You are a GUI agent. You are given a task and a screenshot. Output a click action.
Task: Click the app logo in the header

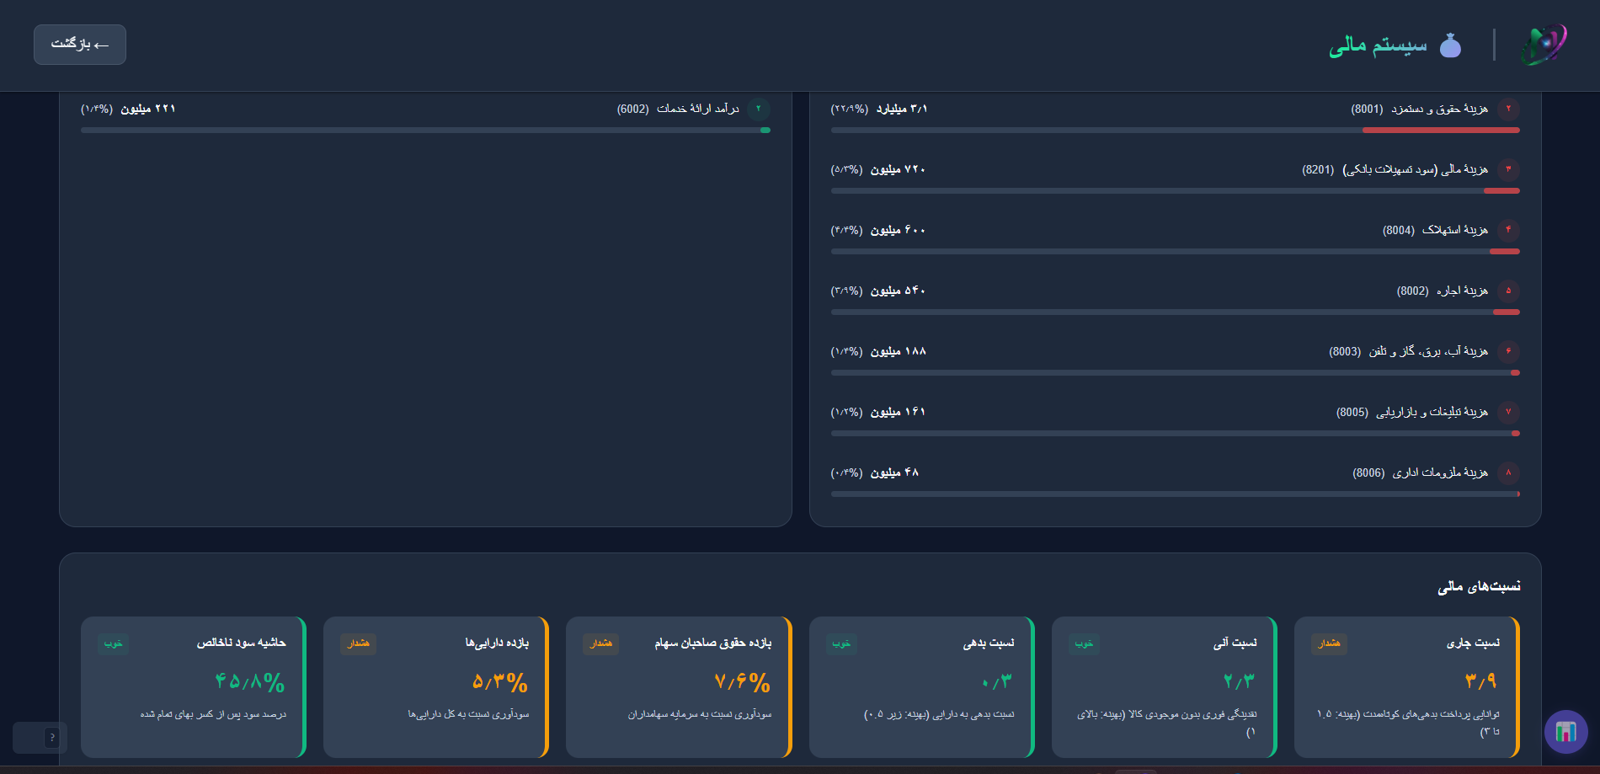pos(1544,45)
